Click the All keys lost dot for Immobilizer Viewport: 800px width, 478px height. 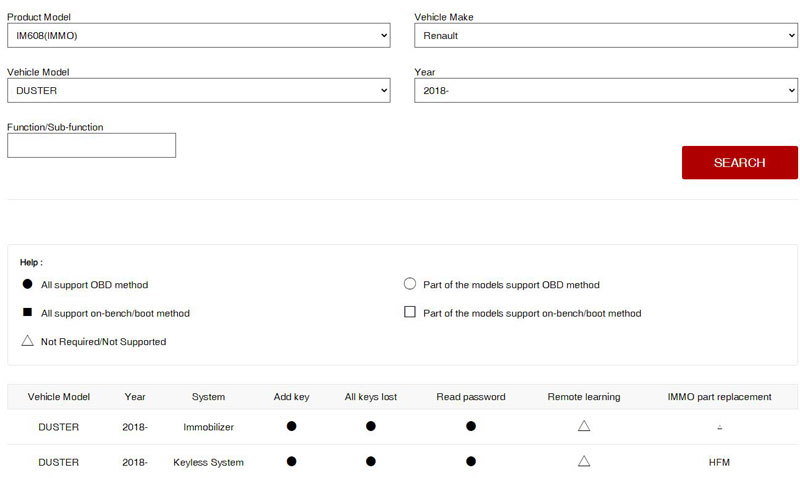370,426
